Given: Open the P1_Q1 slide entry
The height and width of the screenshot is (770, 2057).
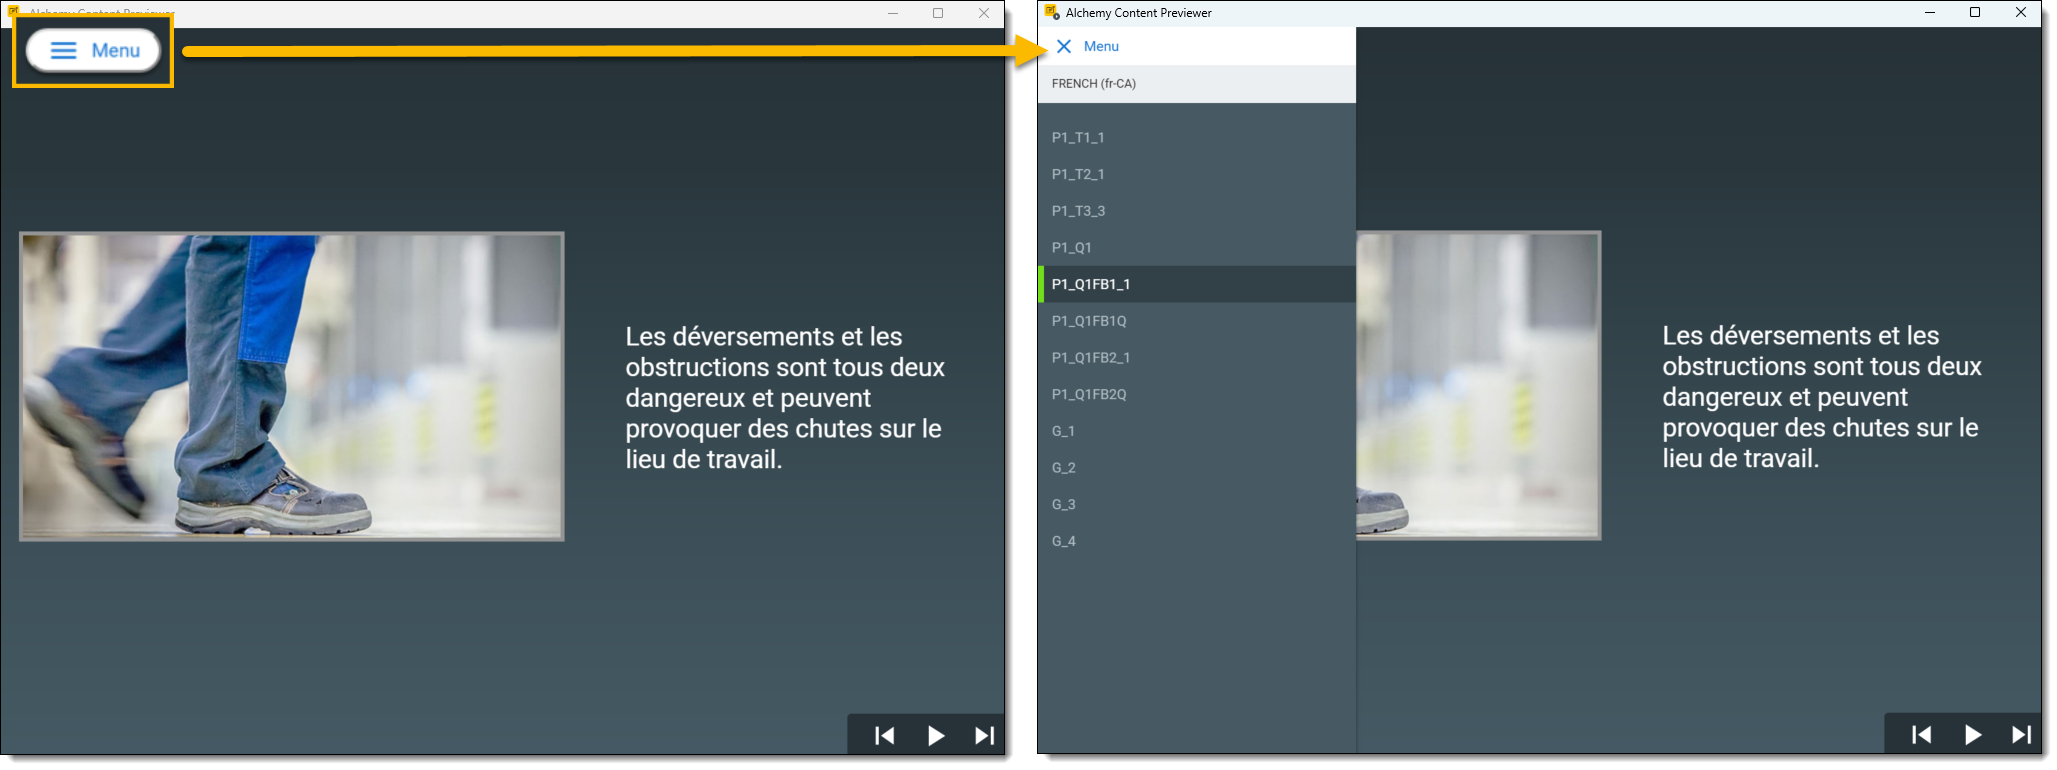Looking at the screenshot, I should (x=1071, y=248).
